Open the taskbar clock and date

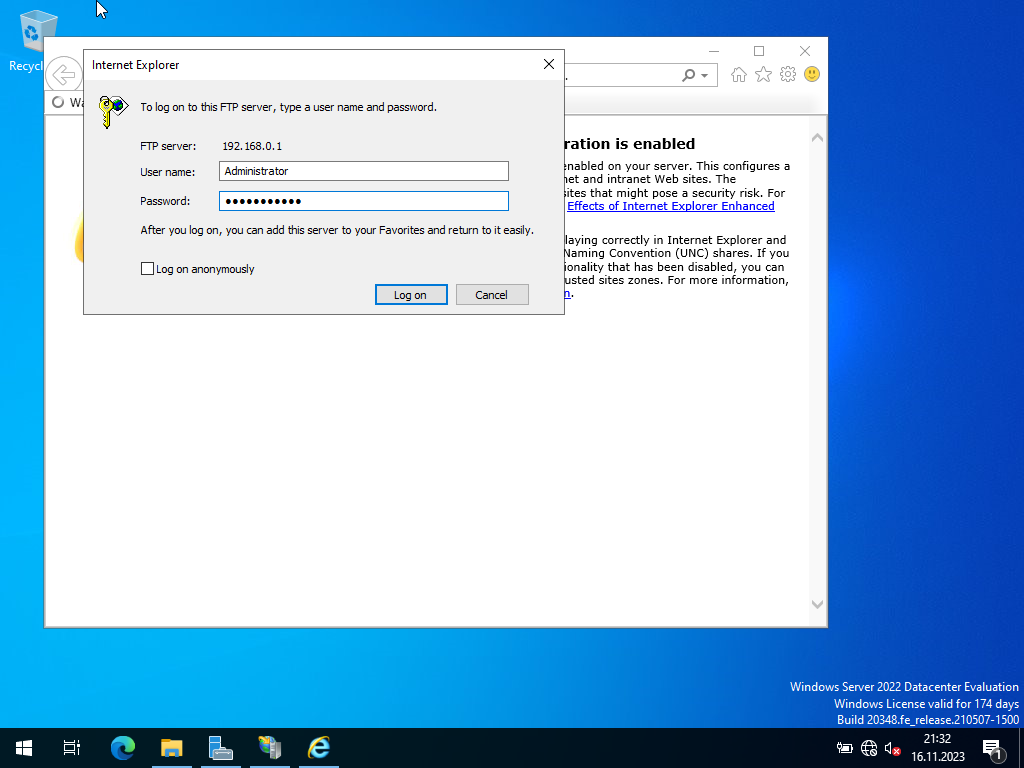[938, 748]
